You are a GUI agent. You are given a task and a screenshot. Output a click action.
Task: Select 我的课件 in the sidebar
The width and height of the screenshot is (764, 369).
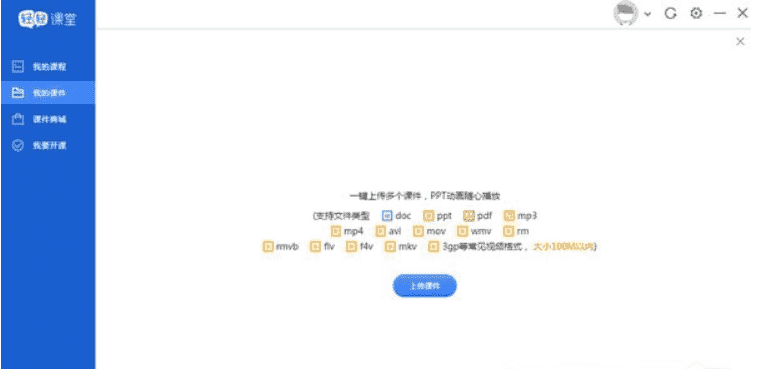click(48, 93)
